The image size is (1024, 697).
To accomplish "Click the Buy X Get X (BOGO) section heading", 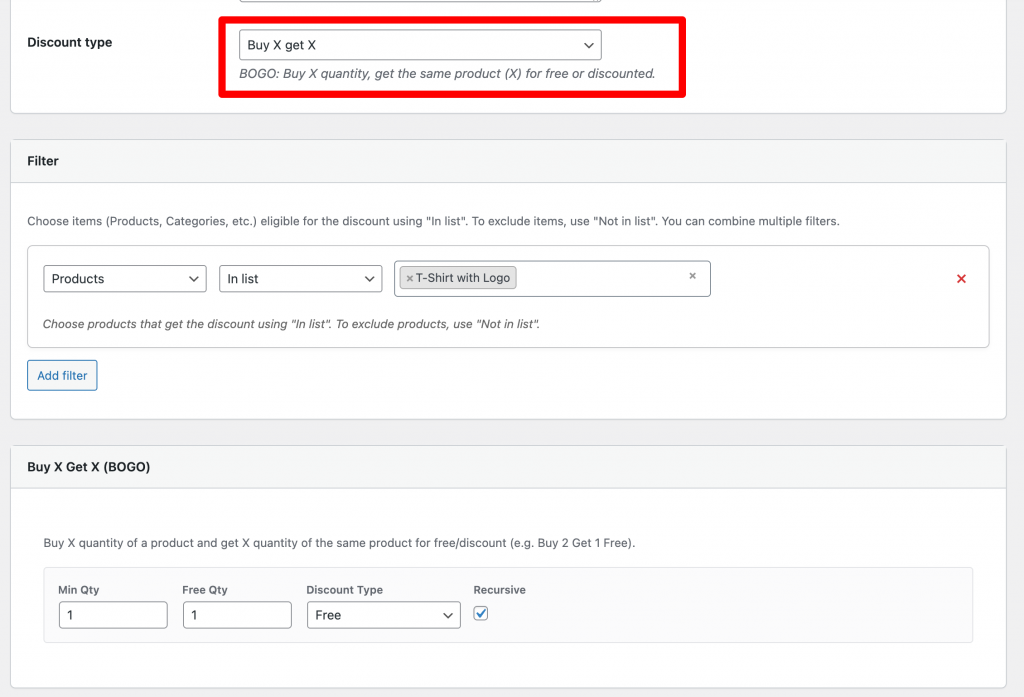I will 89,467.
